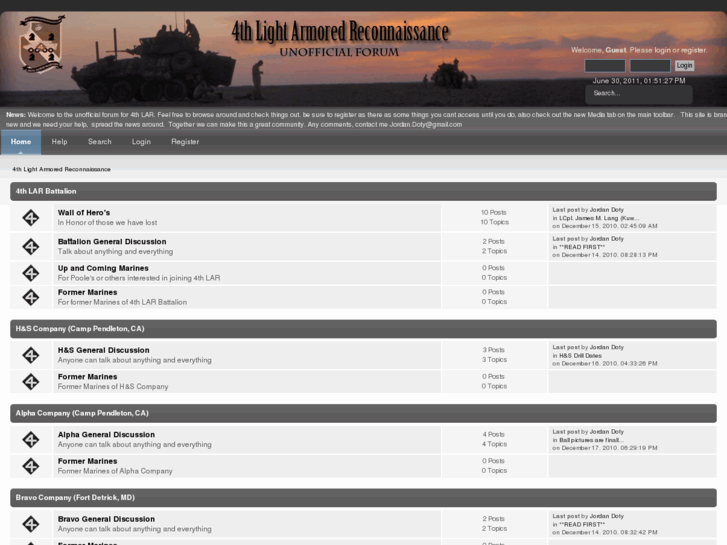Focus the username input field
Image resolution: width=727 pixels, height=545 pixels.
[x=605, y=66]
